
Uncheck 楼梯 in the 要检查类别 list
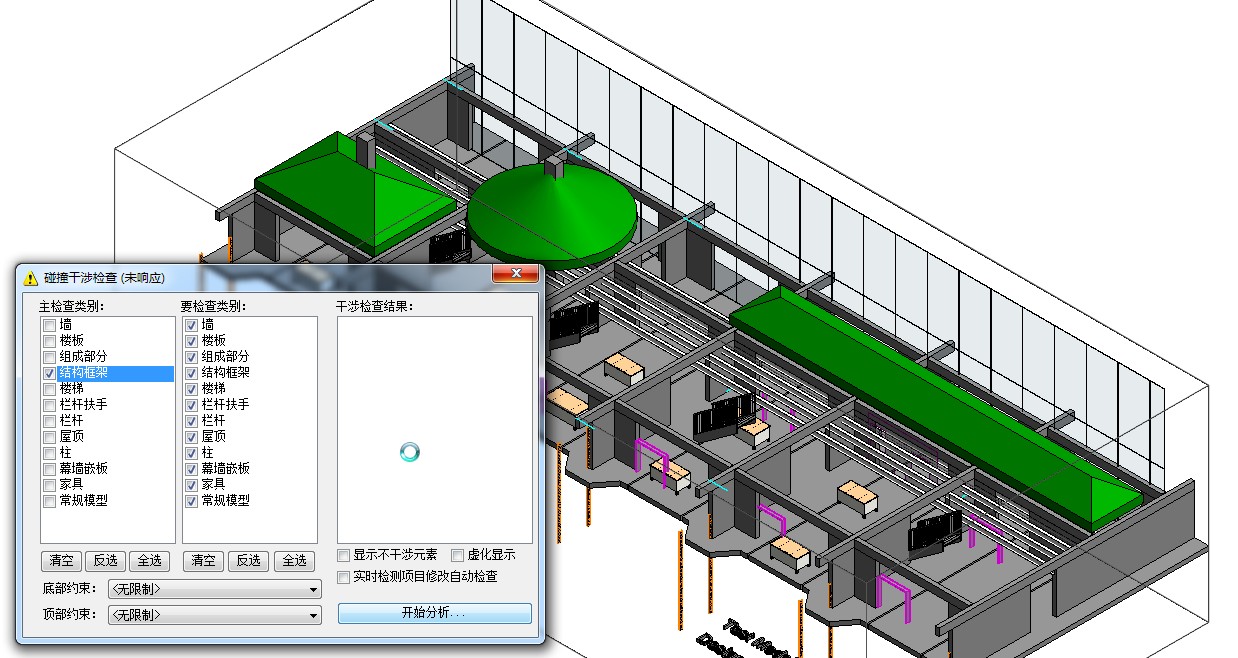point(192,389)
